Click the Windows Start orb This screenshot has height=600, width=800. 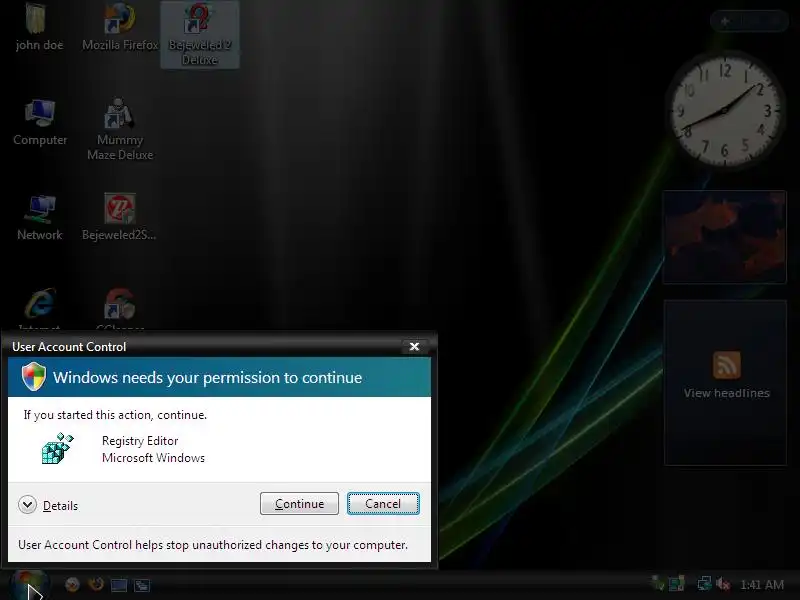pos(29,585)
